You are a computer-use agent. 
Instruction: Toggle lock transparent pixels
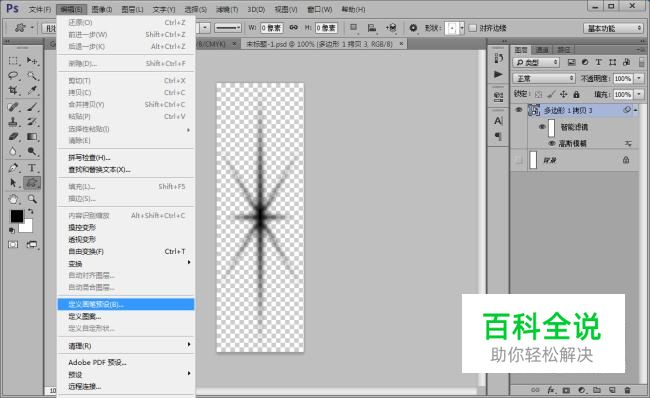(538, 95)
